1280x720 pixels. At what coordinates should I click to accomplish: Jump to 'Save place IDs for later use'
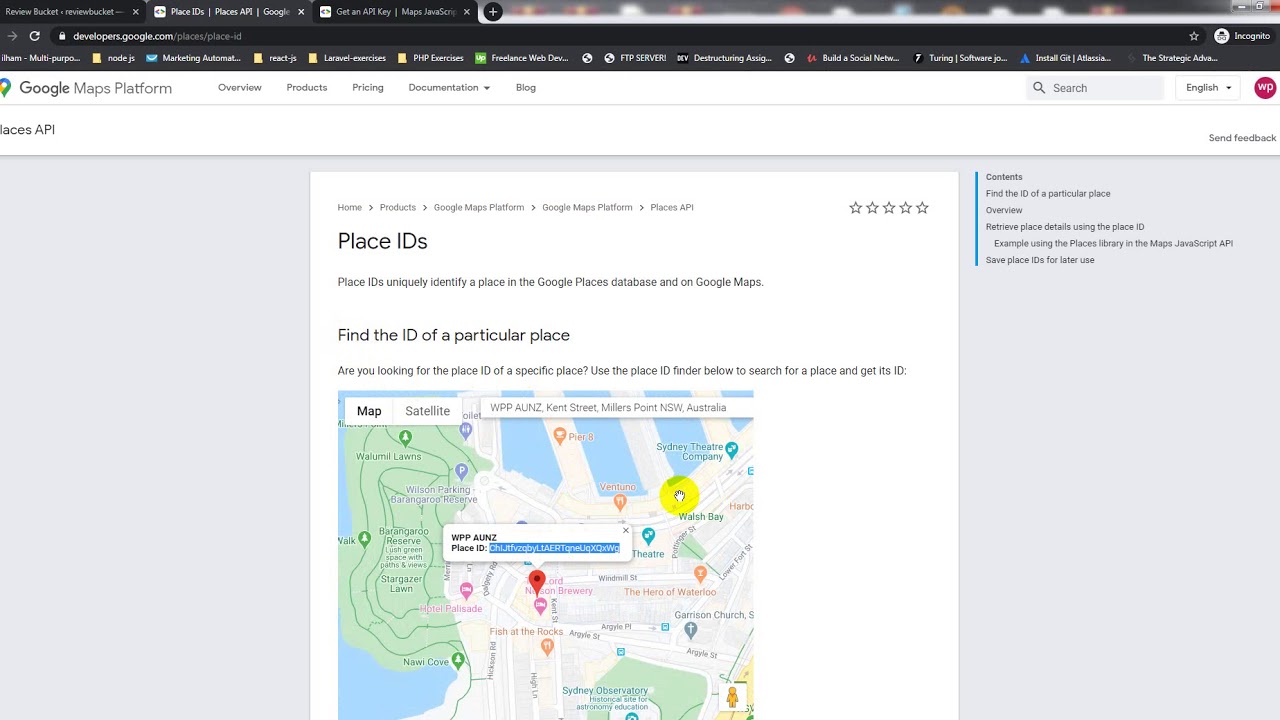point(1040,260)
